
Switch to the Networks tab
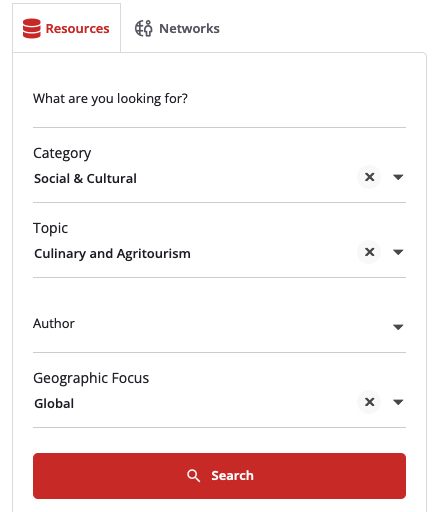click(x=177, y=28)
